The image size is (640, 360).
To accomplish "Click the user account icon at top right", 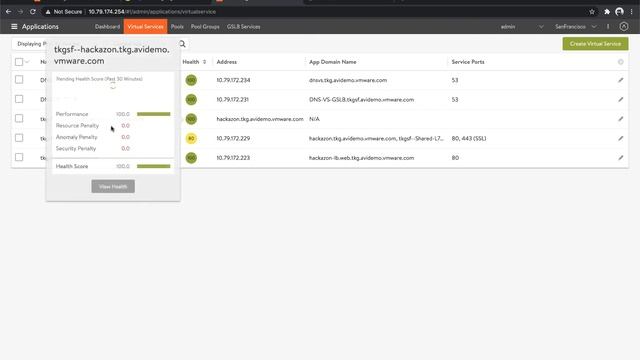I will tap(624, 27).
